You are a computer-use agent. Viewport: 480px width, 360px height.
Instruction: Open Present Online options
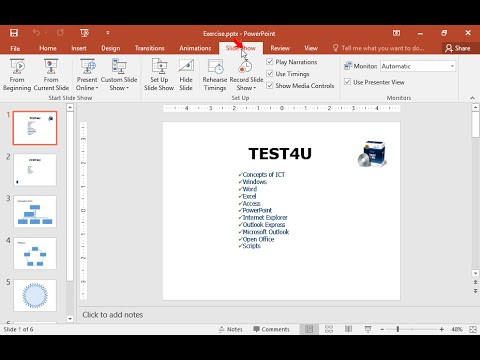pos(87,75)
